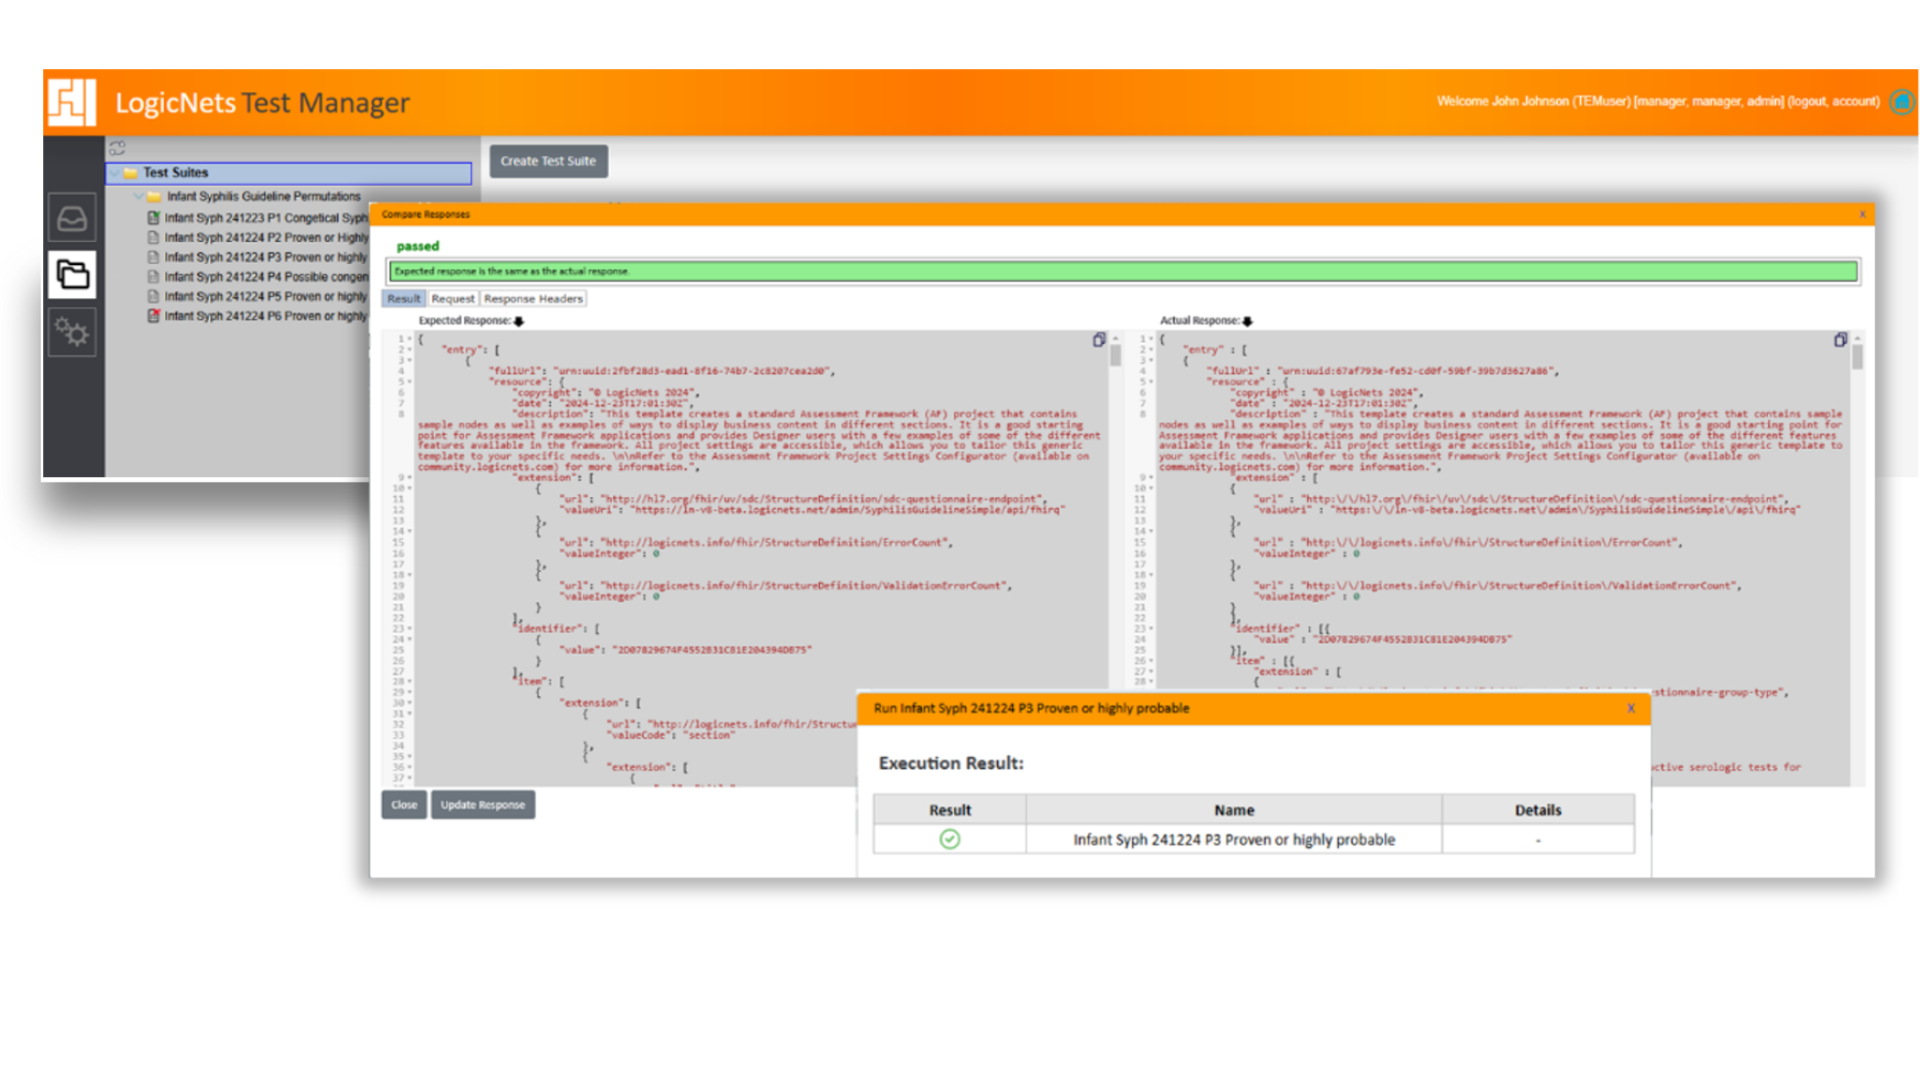Copy the Actual Response using its copy icon
Screen dimensions: 1920x1080
(1841, 340)
